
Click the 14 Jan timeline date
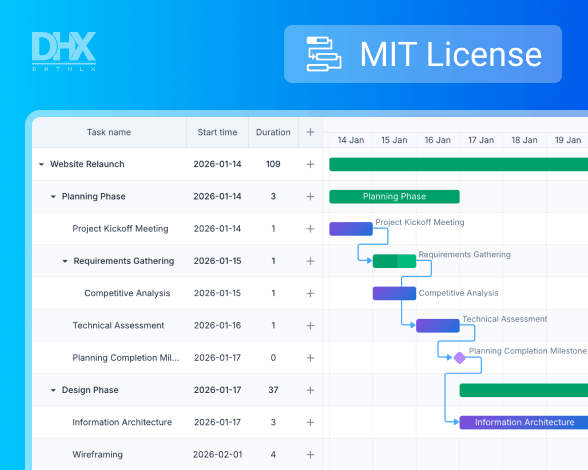pos(351,140)
